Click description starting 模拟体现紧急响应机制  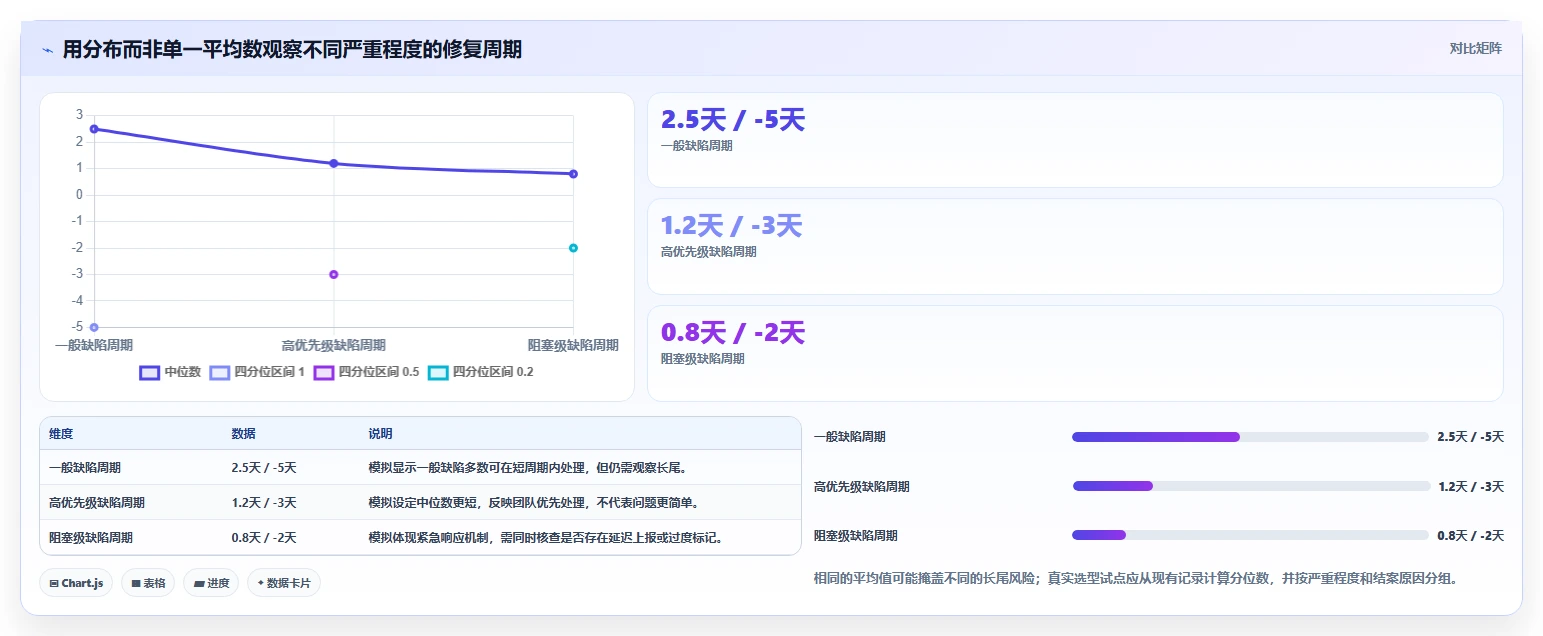tap(545, 538)
